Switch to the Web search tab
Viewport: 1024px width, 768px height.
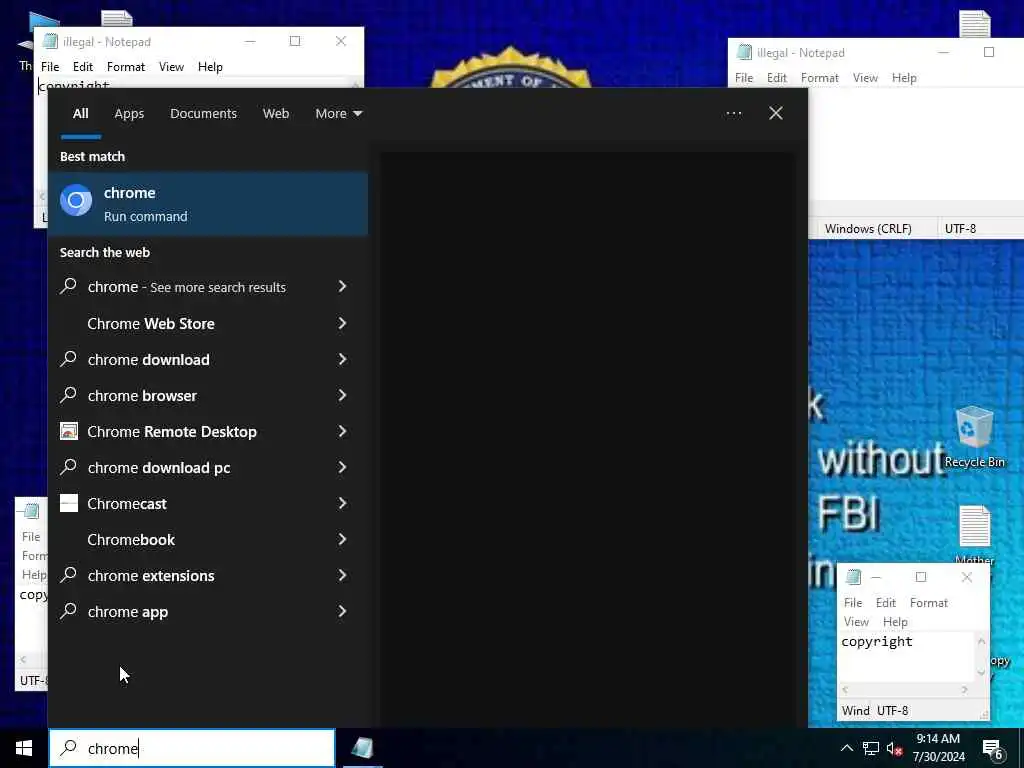[276, 114]
